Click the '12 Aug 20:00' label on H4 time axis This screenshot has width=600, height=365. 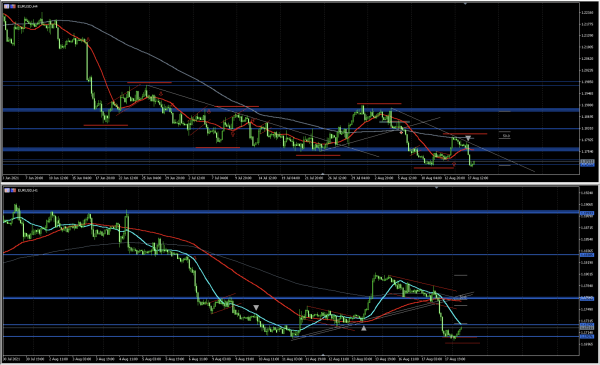pyautogui.click(x=455, y=178)
